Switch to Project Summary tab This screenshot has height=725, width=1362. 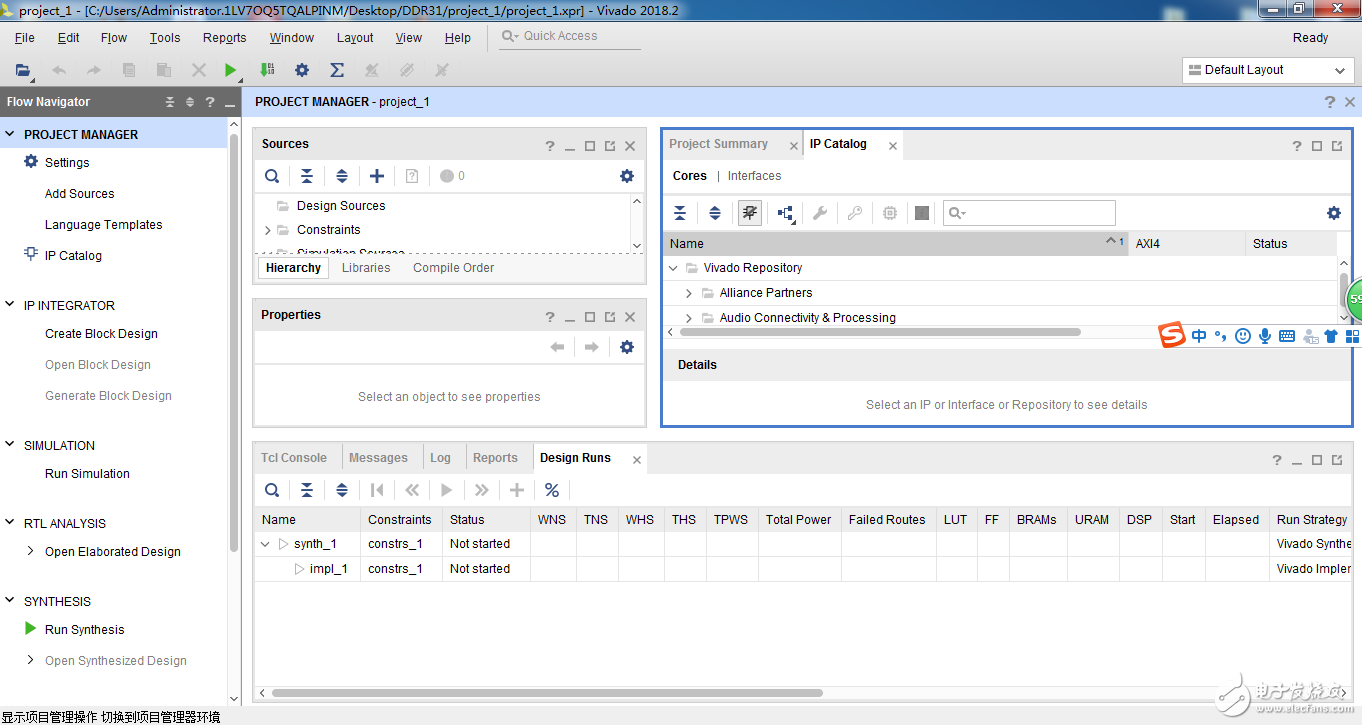click(x=719, y=144)
